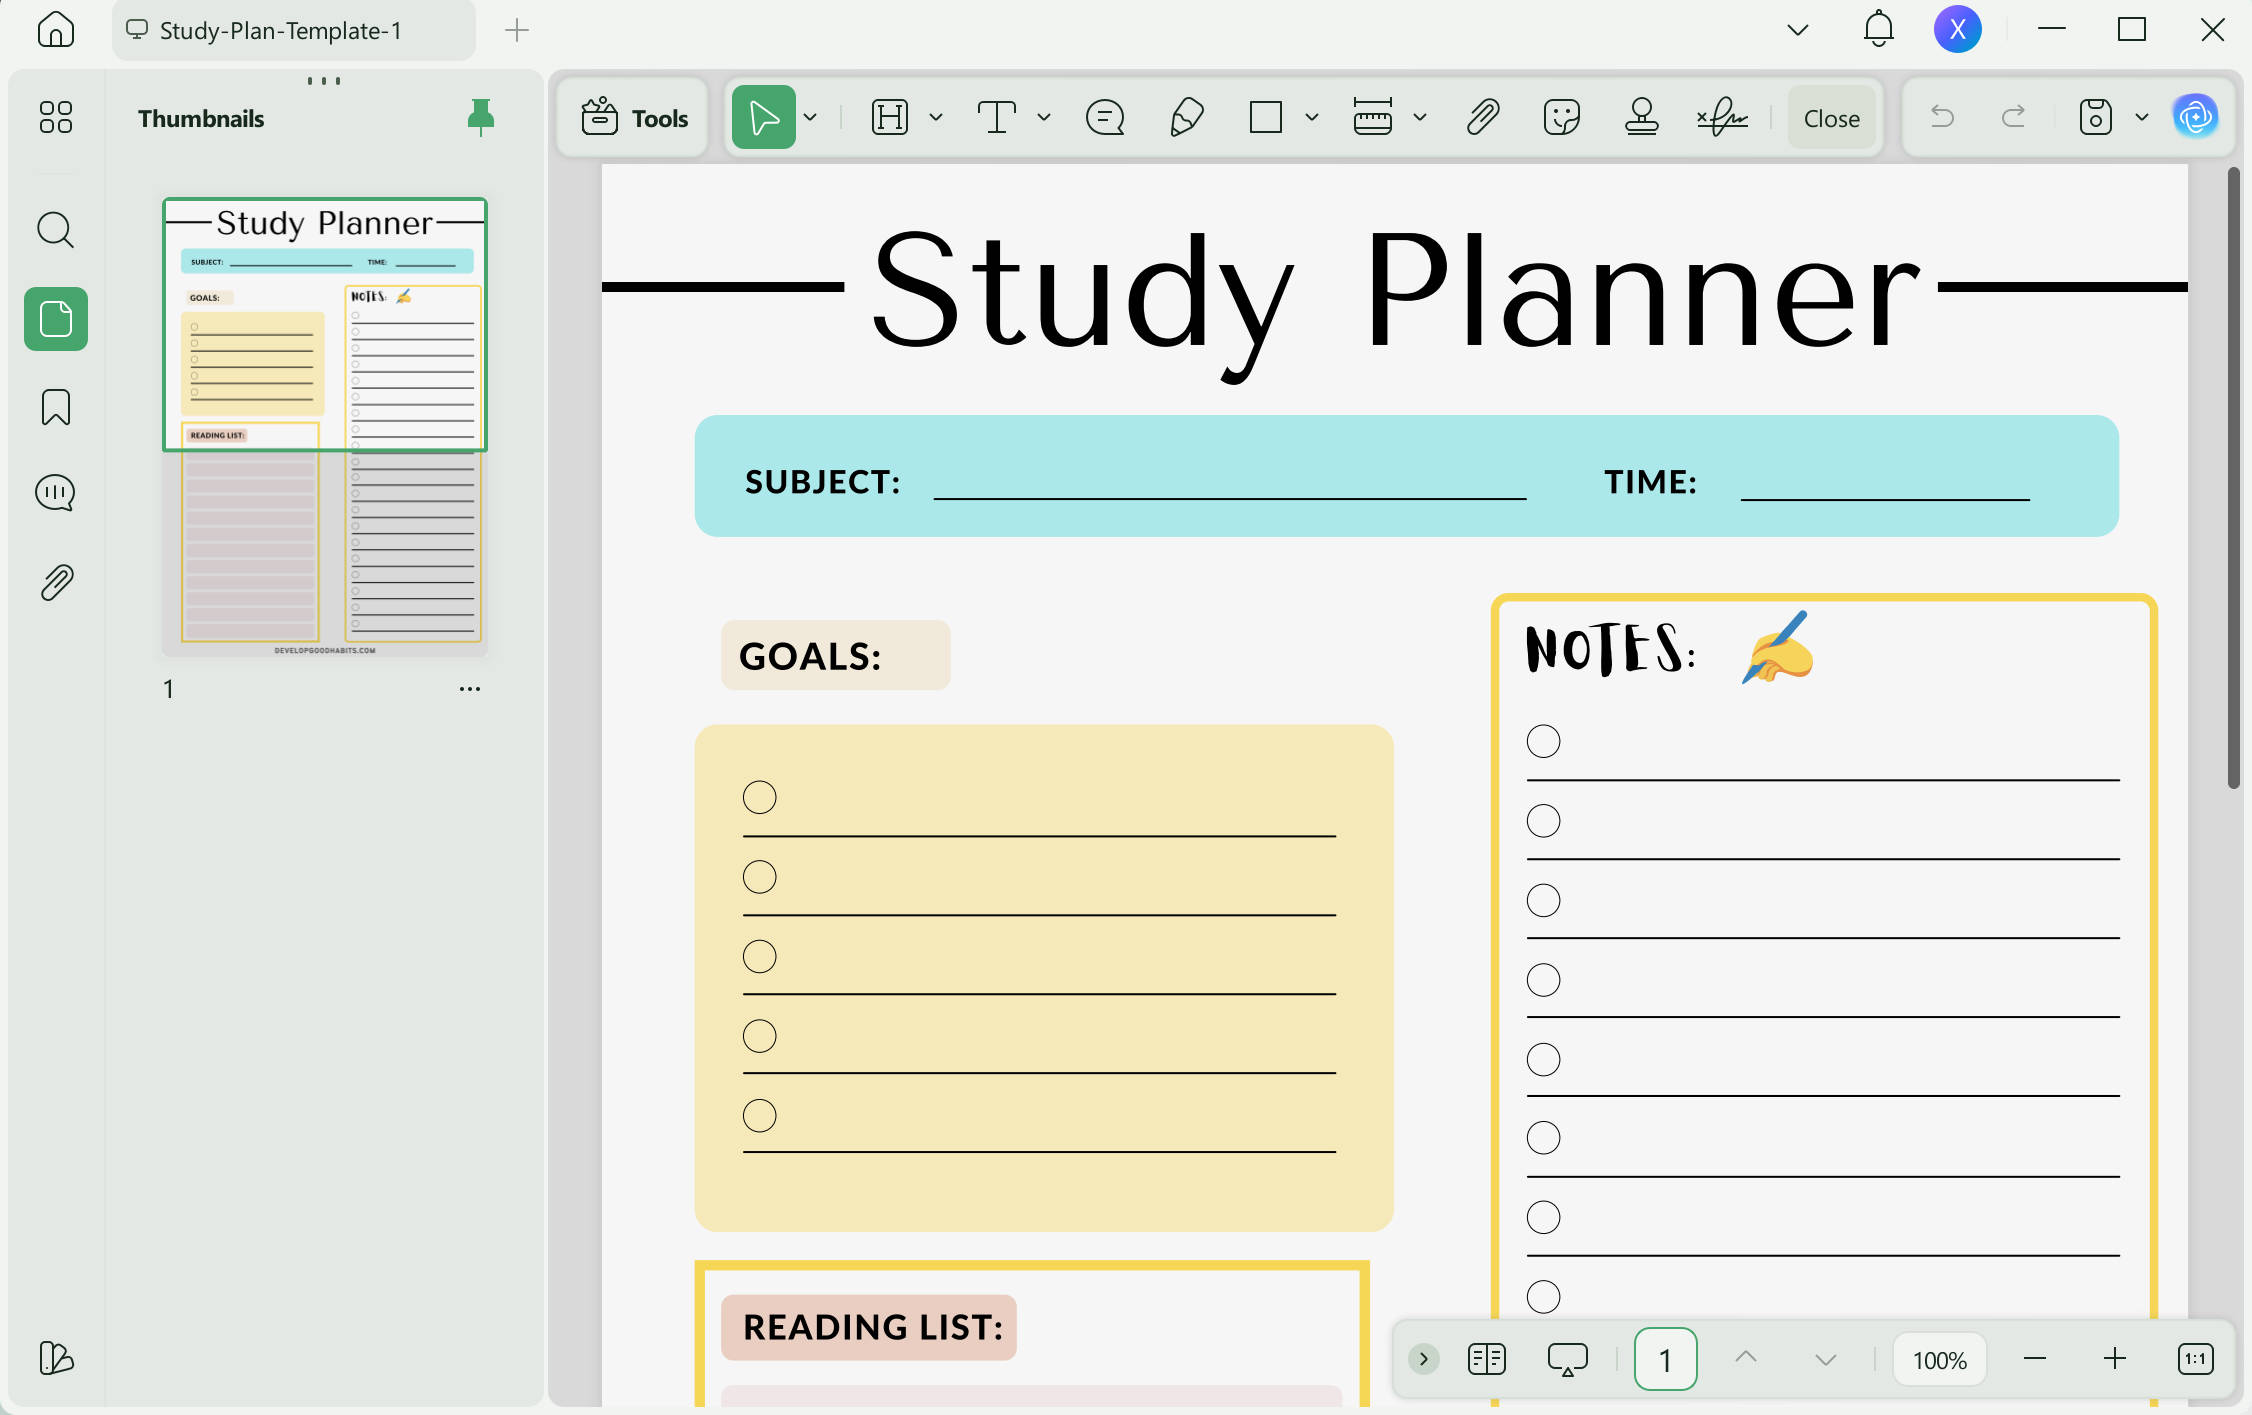
Task: Undo the last action
Action: click(x=1942, y=117)
